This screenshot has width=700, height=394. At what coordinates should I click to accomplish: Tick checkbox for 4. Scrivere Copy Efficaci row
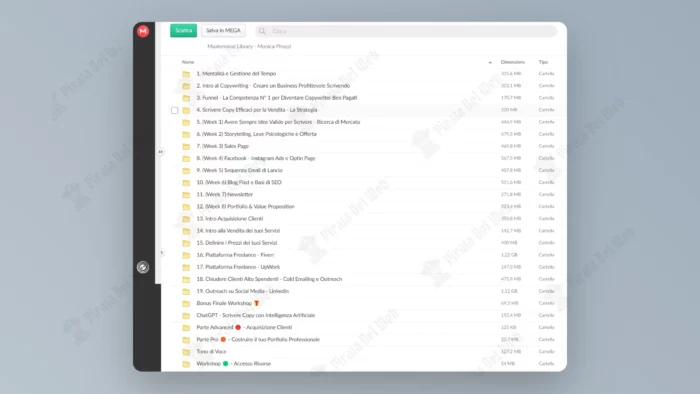(x=175, y=110)
